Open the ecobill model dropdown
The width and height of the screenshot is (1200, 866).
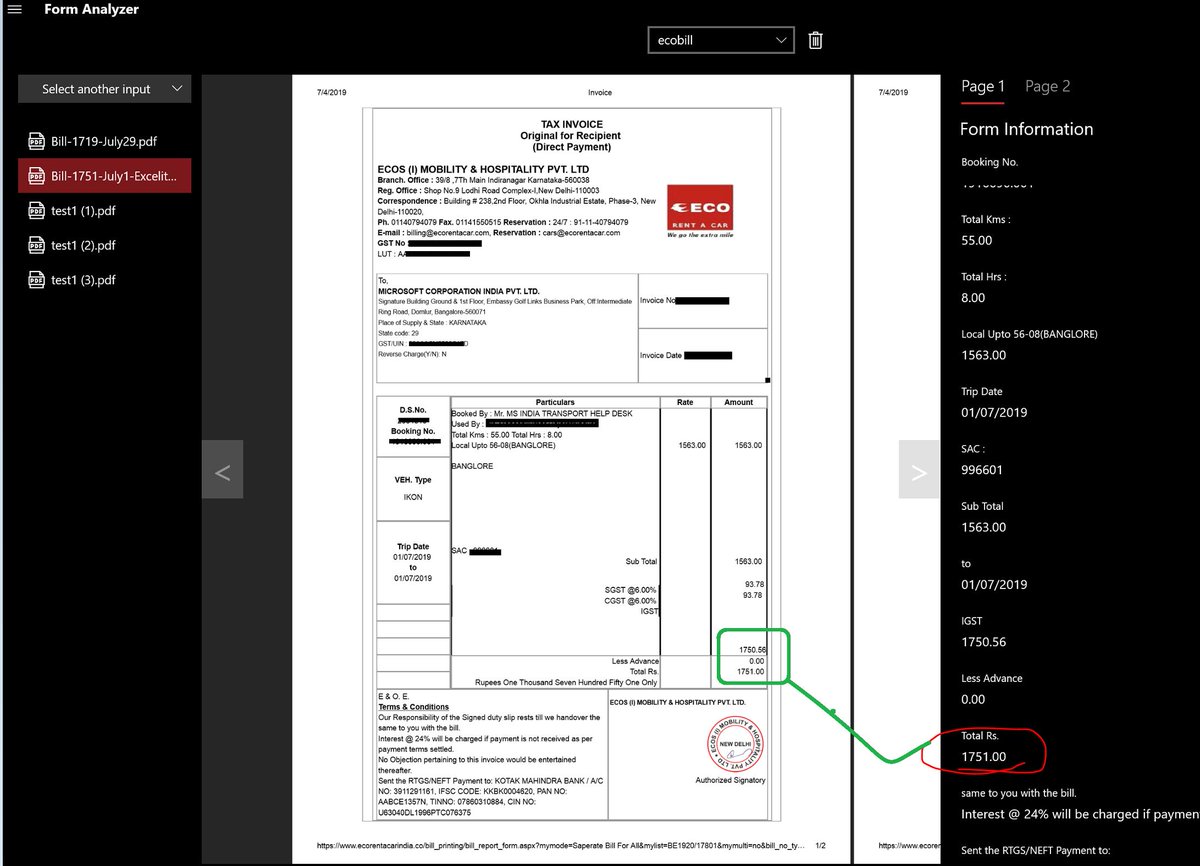tap(721, 40)
